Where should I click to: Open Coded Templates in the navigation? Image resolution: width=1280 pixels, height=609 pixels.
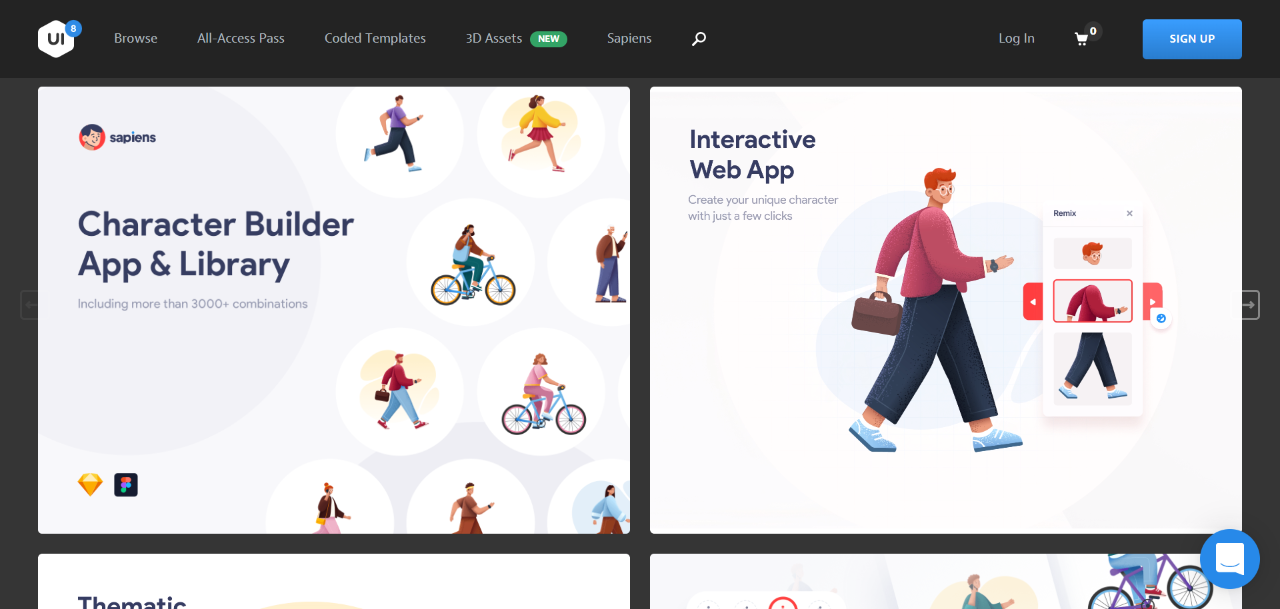tap(375, 38)
